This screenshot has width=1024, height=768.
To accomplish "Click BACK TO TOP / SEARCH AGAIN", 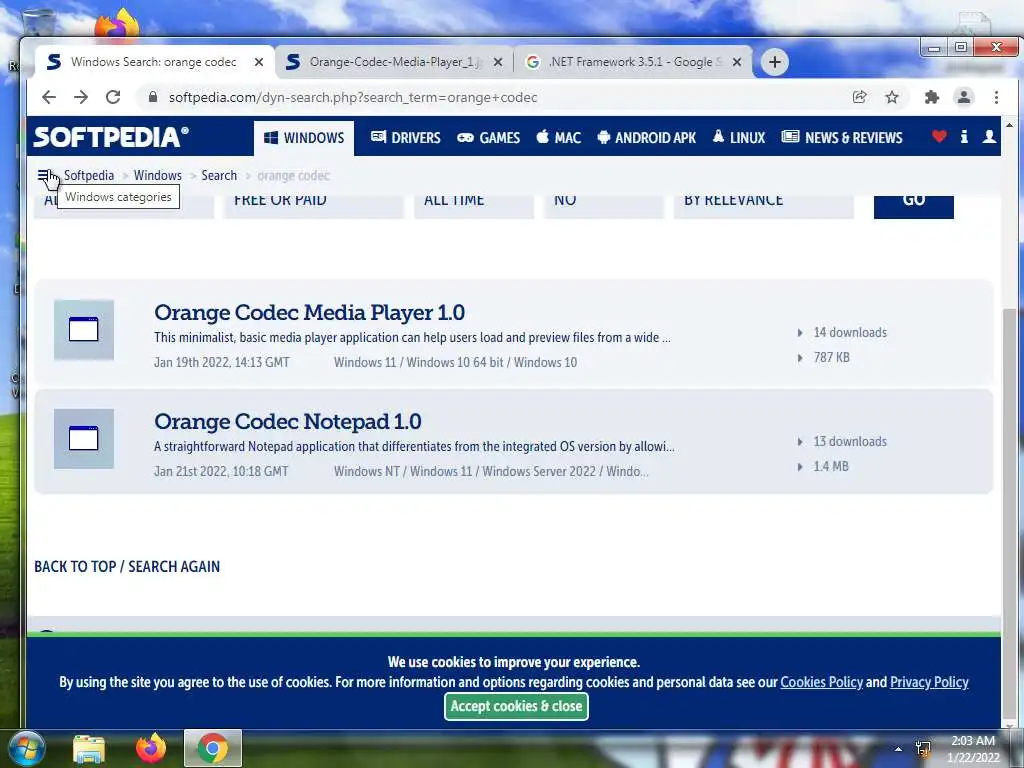I will (x=127, y=566).
